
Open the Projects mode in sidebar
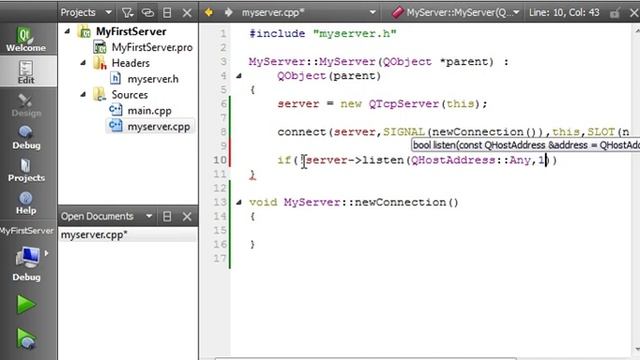(x=26, y=170)
